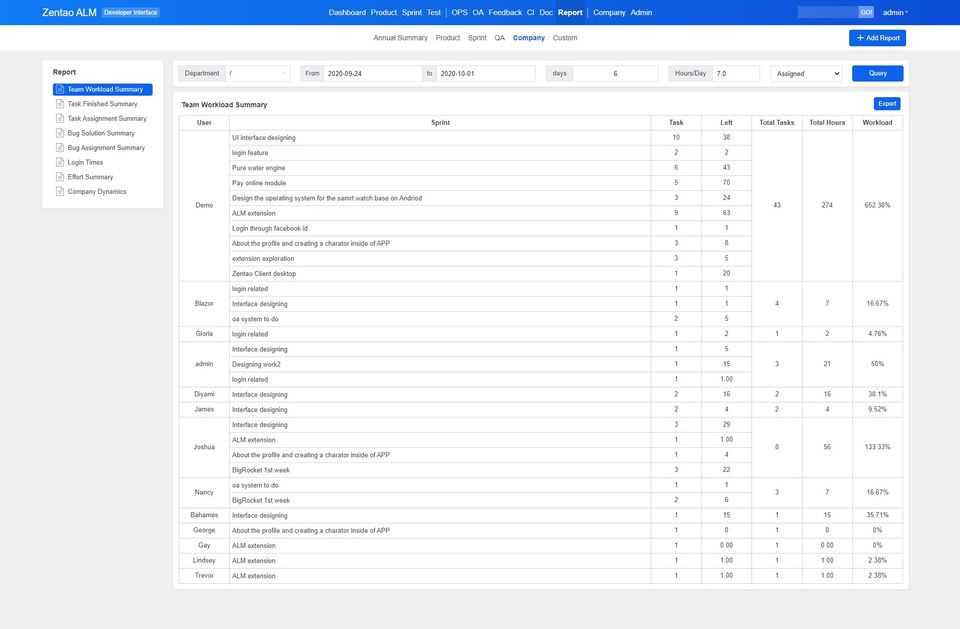Click the Add Report button
This screenshot has width=960, height=629.
(x=877, y=38)
